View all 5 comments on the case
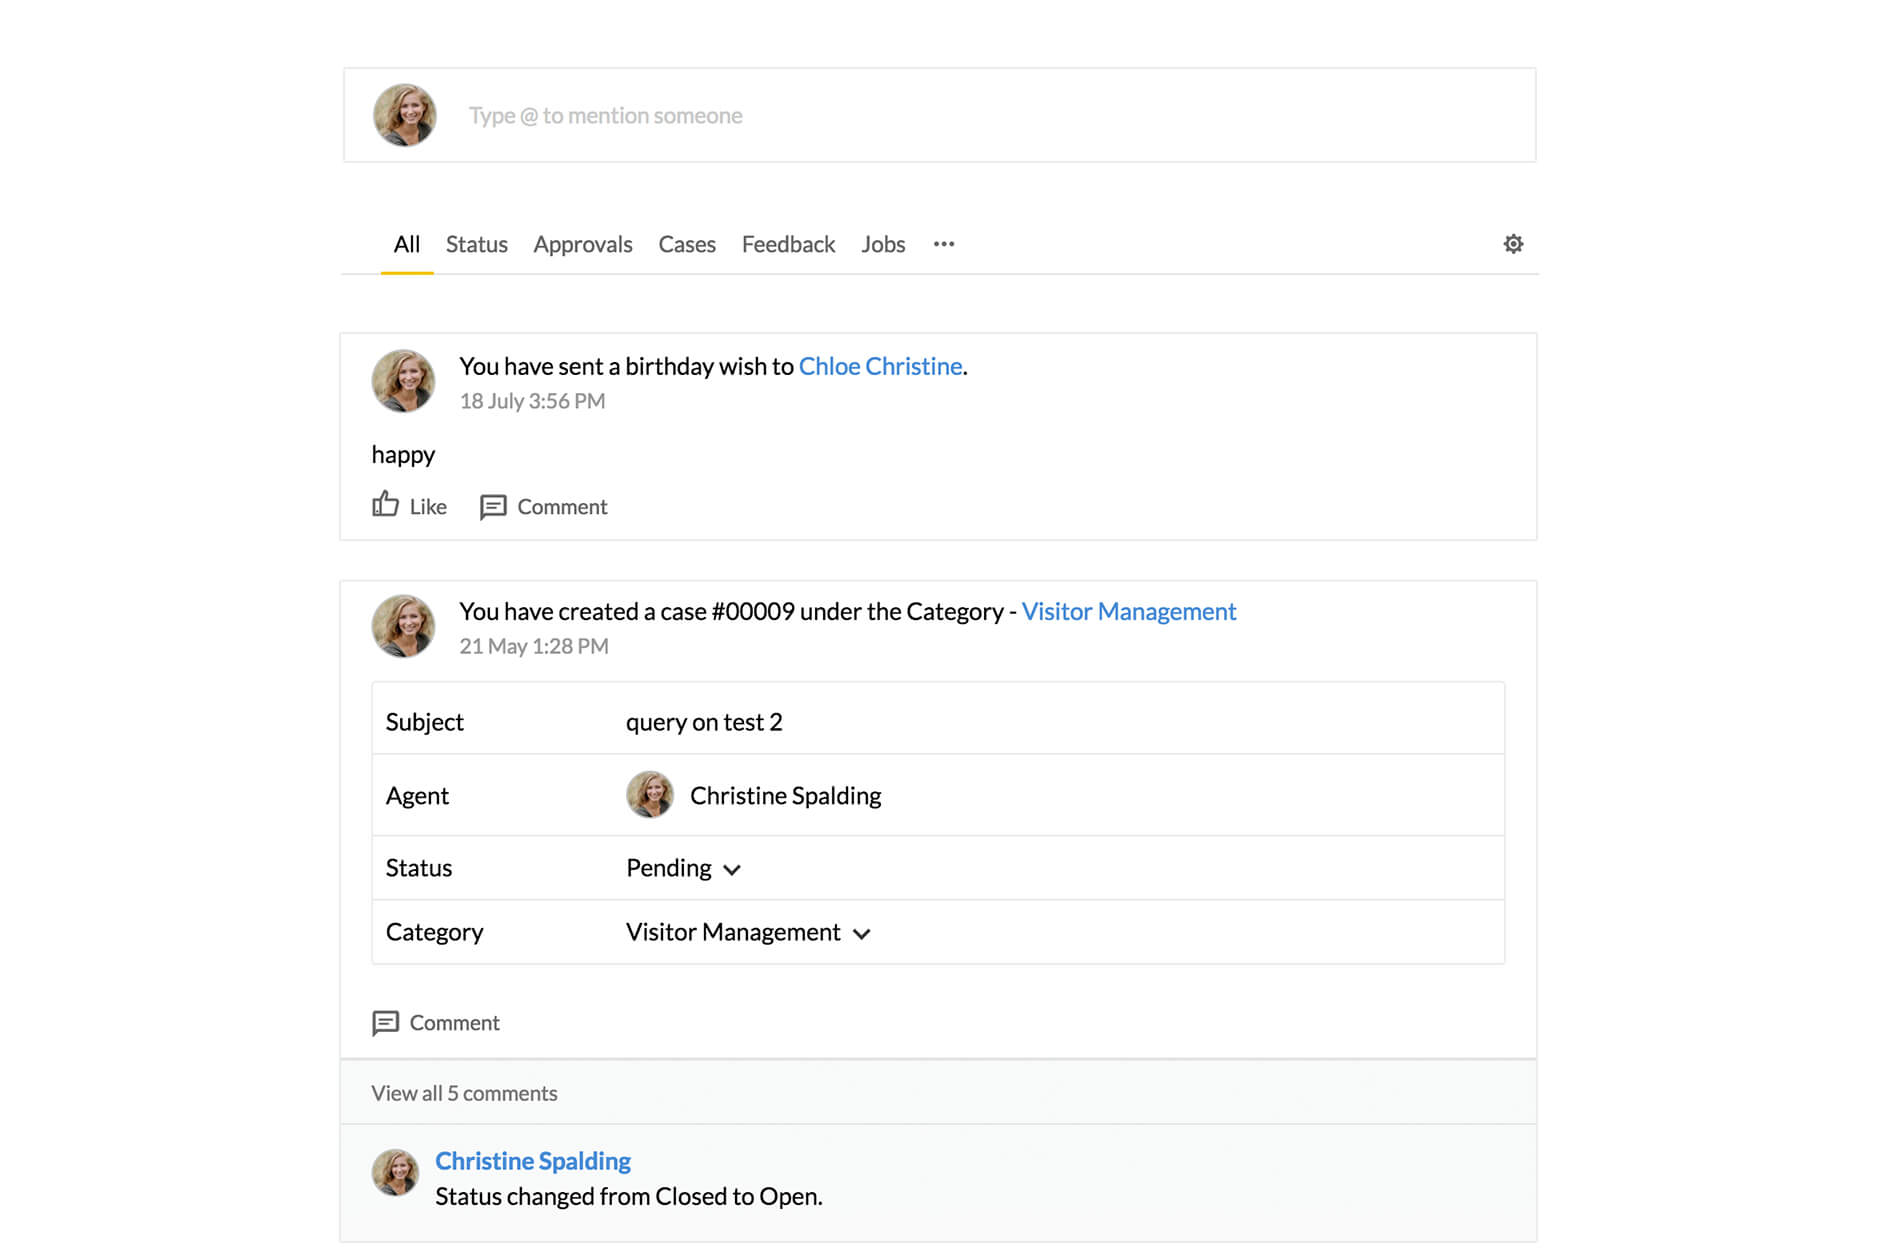 (x=464, y=1093)
